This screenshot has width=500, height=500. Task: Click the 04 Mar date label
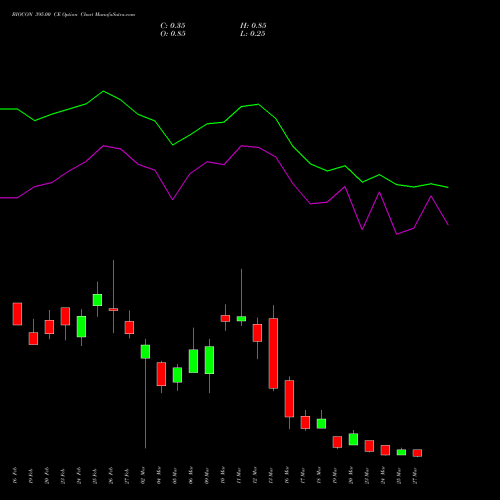click(x=159, y=476)
